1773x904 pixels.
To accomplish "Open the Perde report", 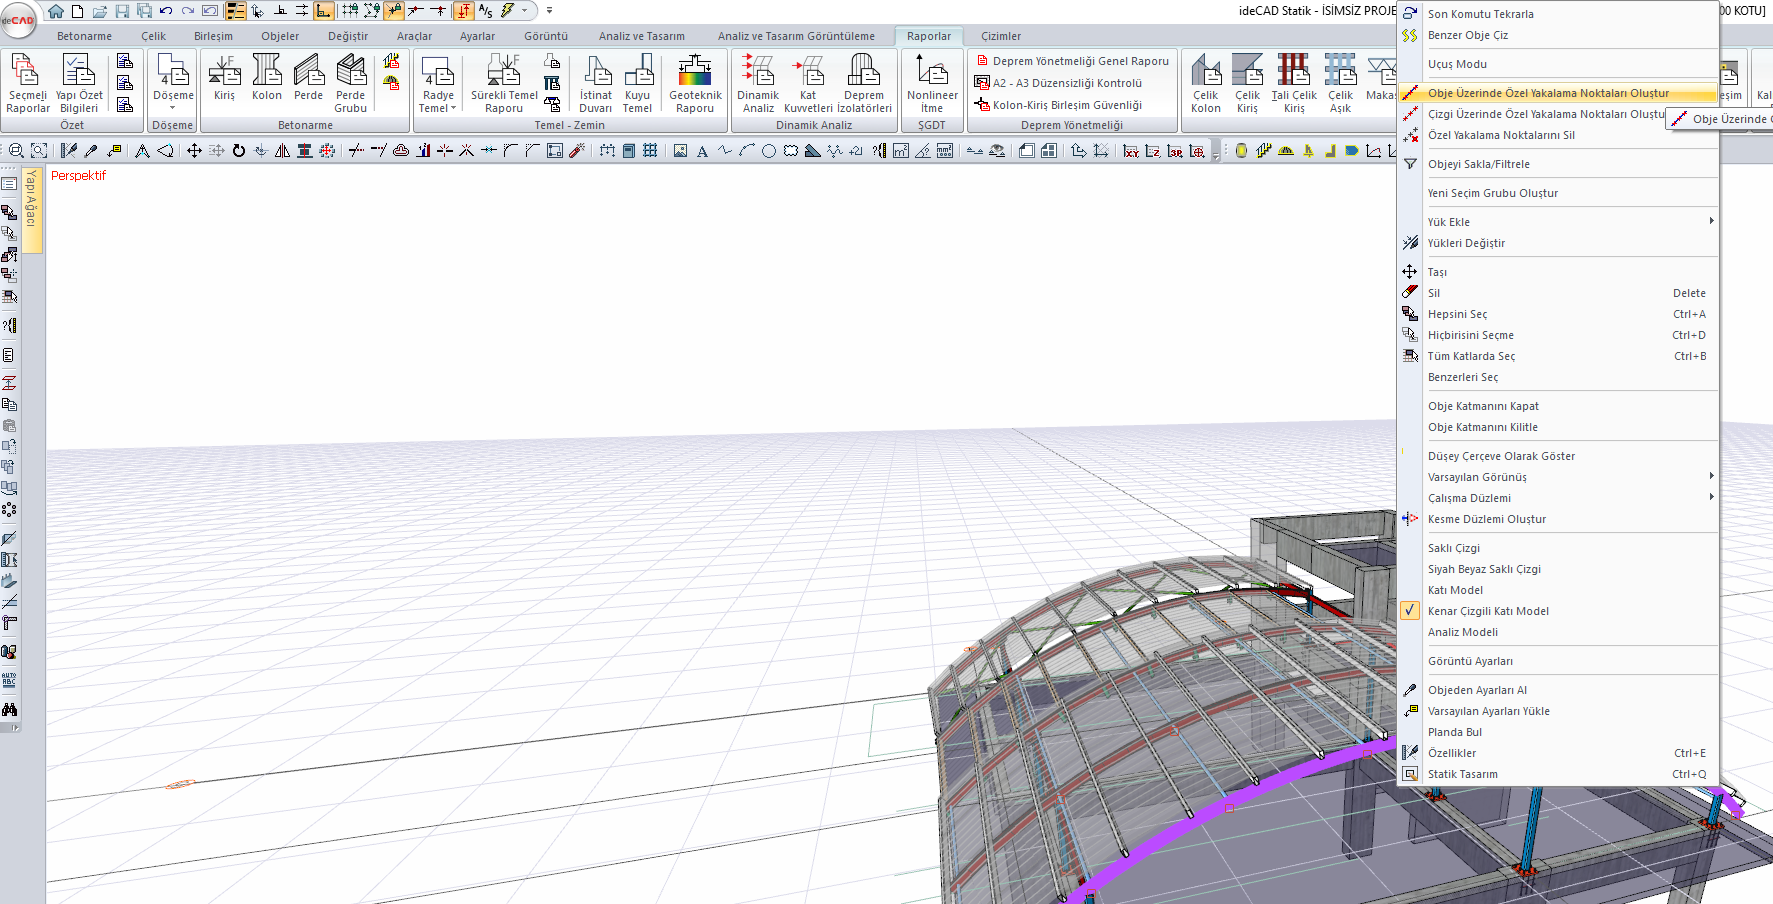I will point(309,78).
